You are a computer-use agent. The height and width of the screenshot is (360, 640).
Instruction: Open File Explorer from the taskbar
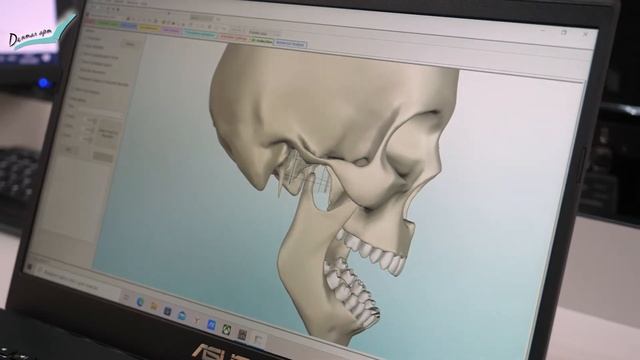[154, 306]
